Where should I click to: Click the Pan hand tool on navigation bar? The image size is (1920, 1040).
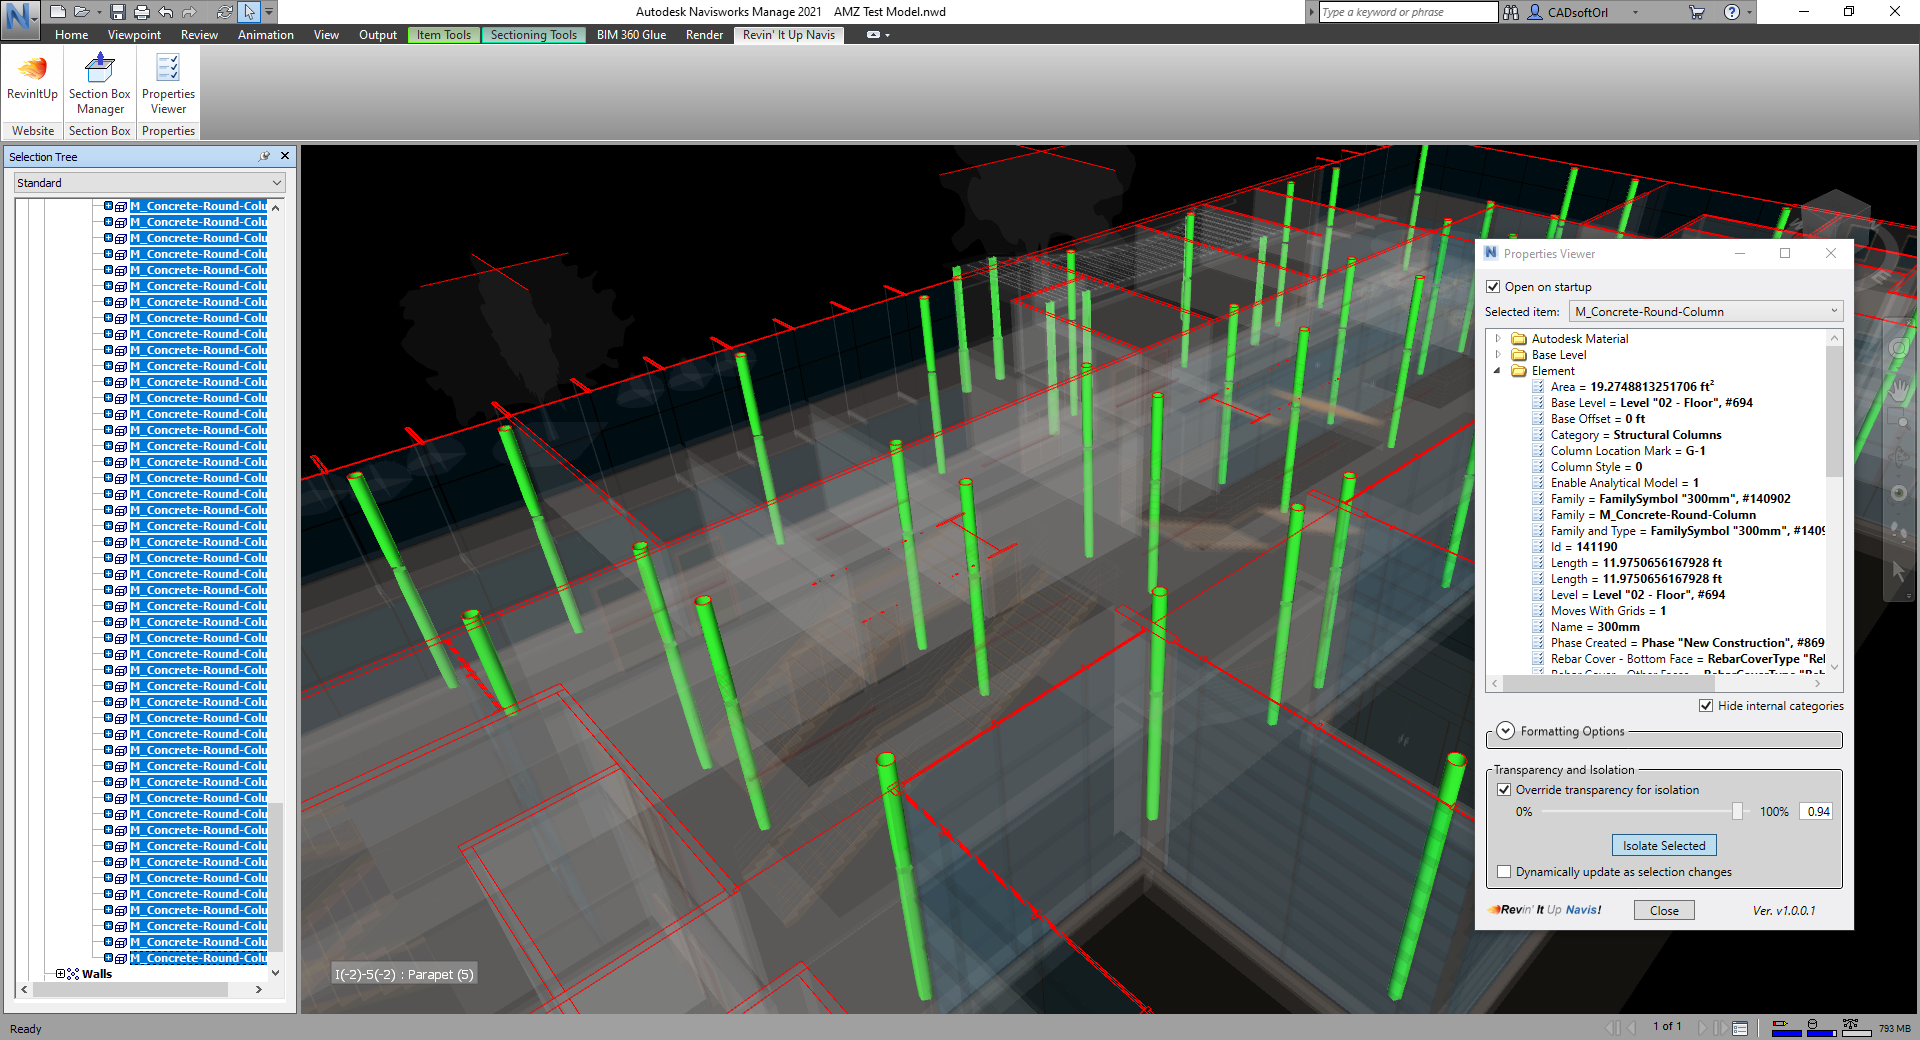pos(1899,388)
